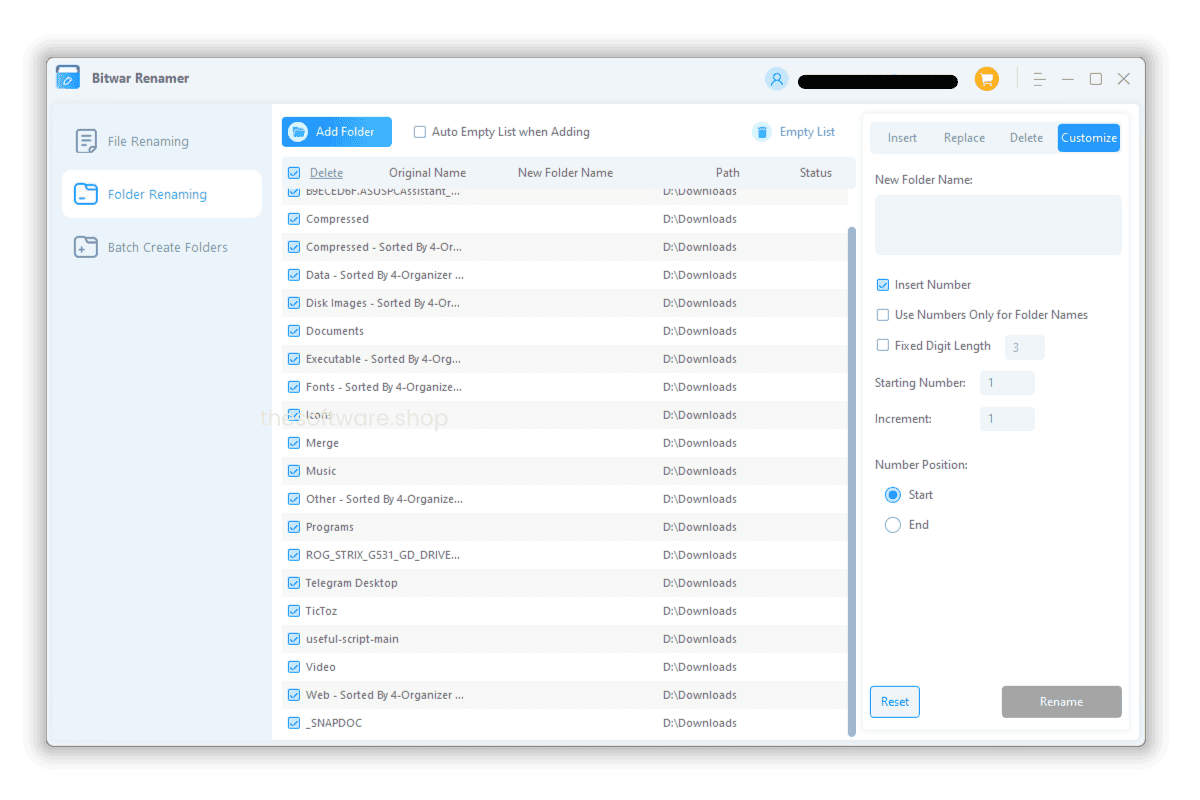Image resolution: width=1200 pixels, height=800 pixels.
Task: Open the hamburger menu icon in title bar
Action: tap(1039, 79)
